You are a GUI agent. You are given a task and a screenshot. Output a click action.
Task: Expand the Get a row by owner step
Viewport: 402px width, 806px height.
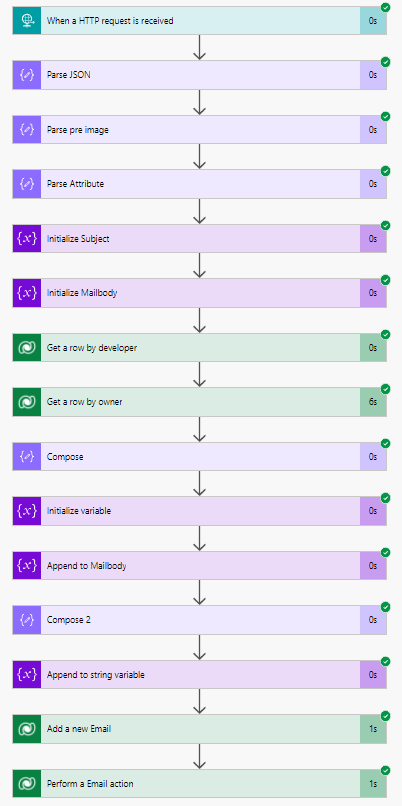(x=199, y=402)
